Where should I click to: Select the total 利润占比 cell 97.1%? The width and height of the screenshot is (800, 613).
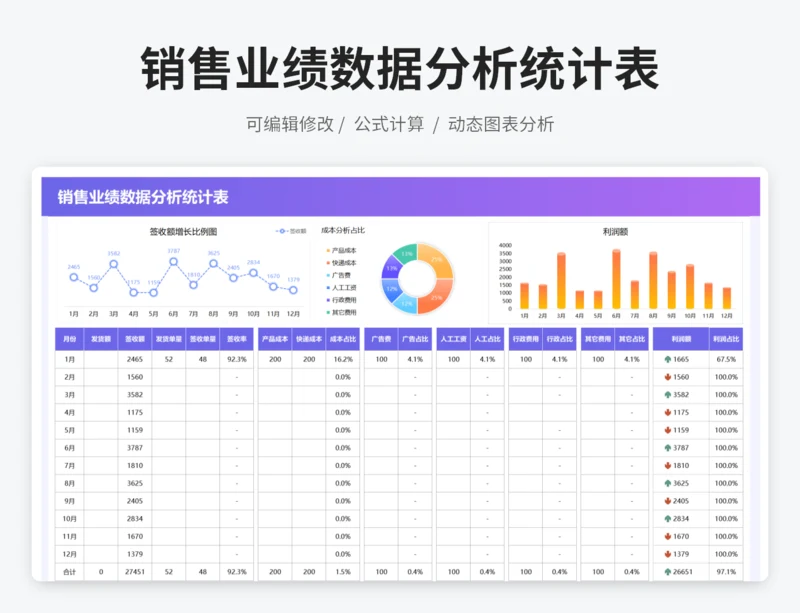pyautogui.click(x=726, y=572)
